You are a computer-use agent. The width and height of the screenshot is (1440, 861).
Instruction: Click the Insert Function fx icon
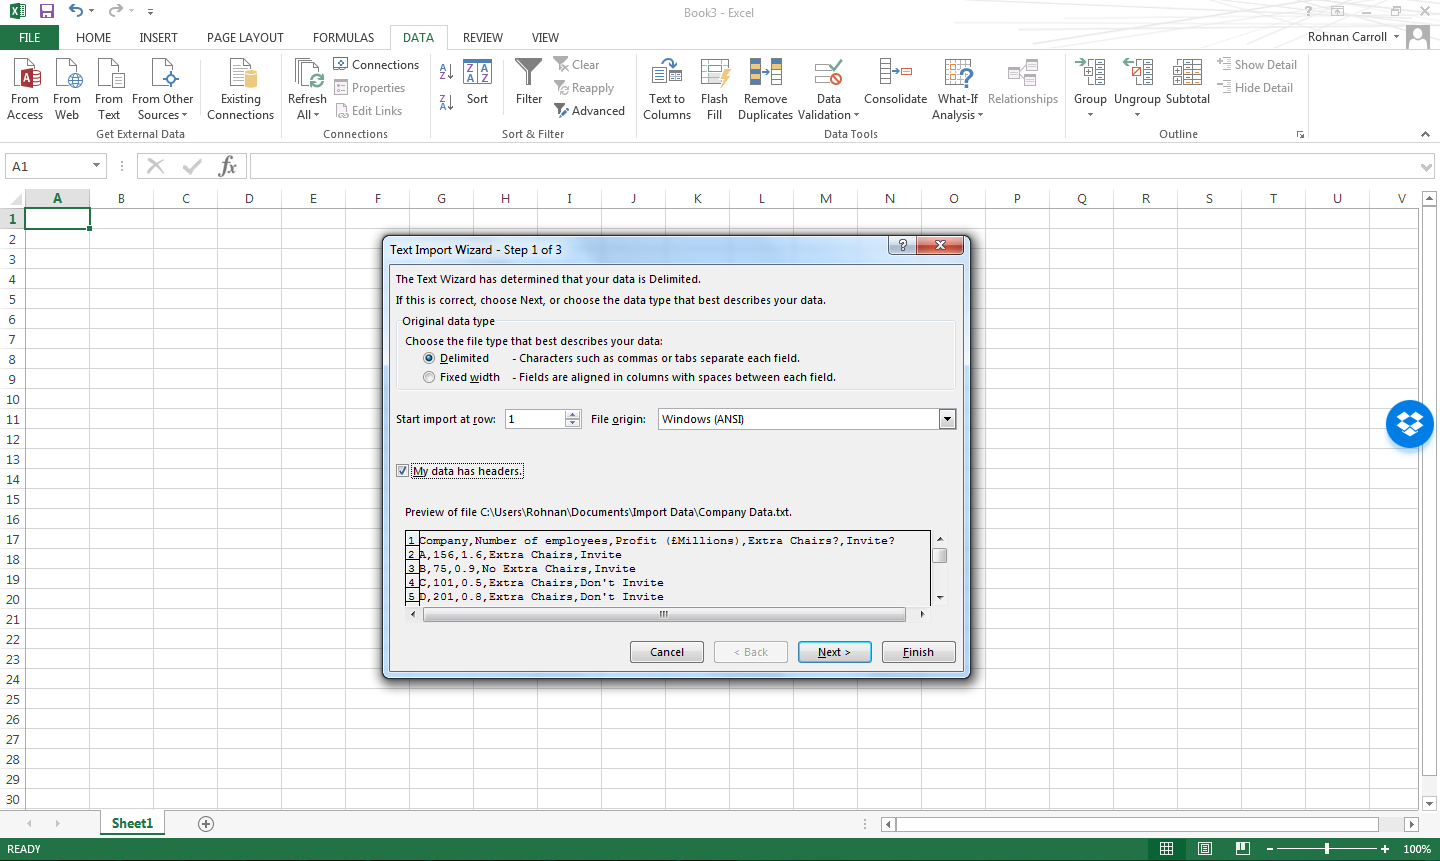pyautogui.click(x=228, y=166)
